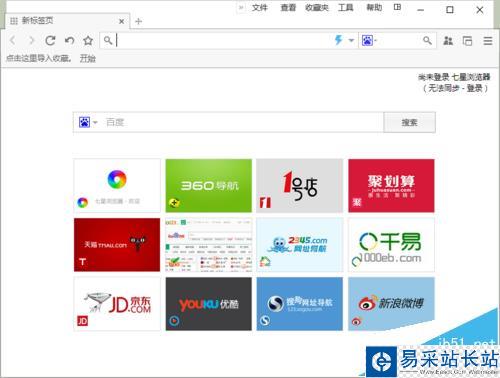Open the hamburger main menu
Screen dimensions: 500x378
click(x=488, y=41)
